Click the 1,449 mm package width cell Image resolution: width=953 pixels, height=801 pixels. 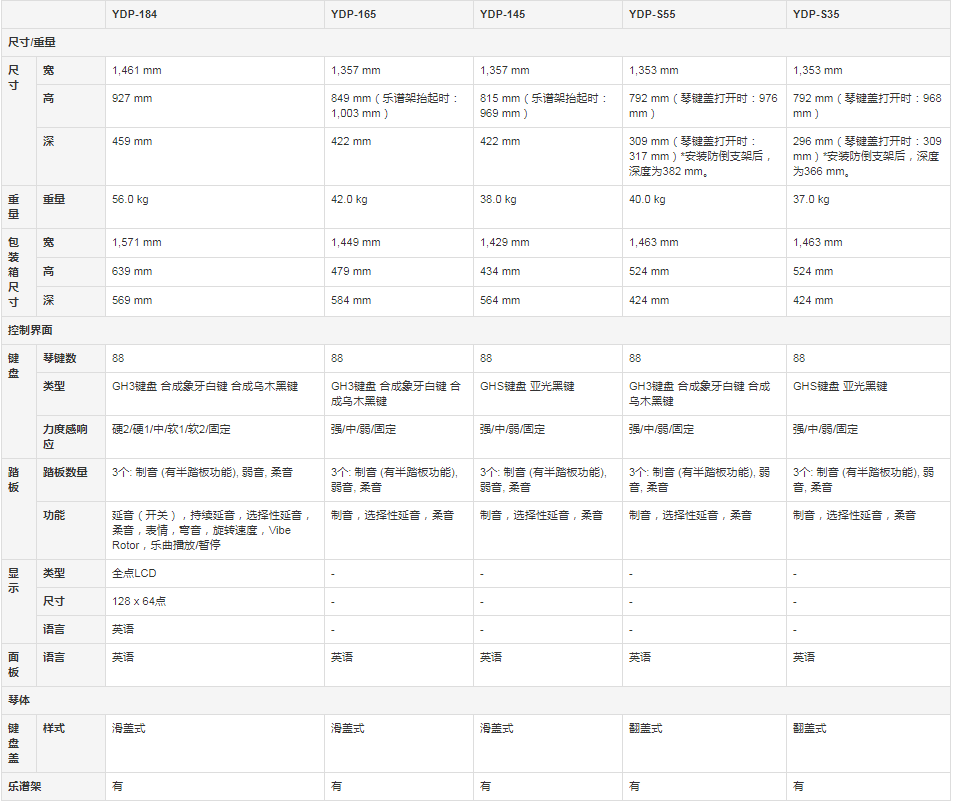[x=399, y=242]
